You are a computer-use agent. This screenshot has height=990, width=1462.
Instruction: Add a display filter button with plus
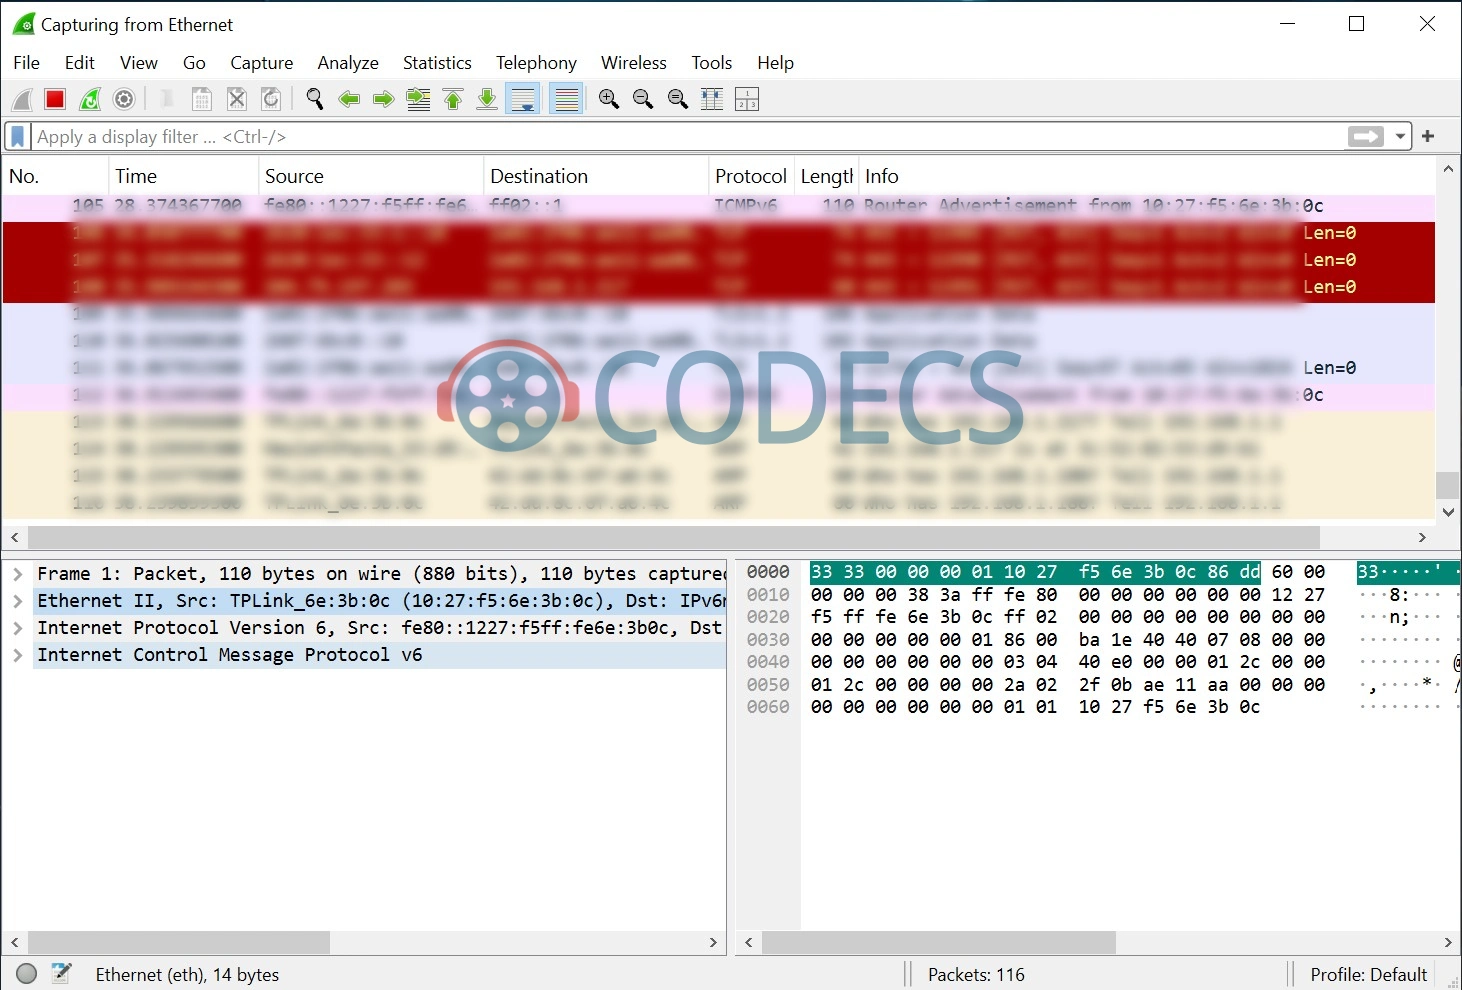[1428, 136]
